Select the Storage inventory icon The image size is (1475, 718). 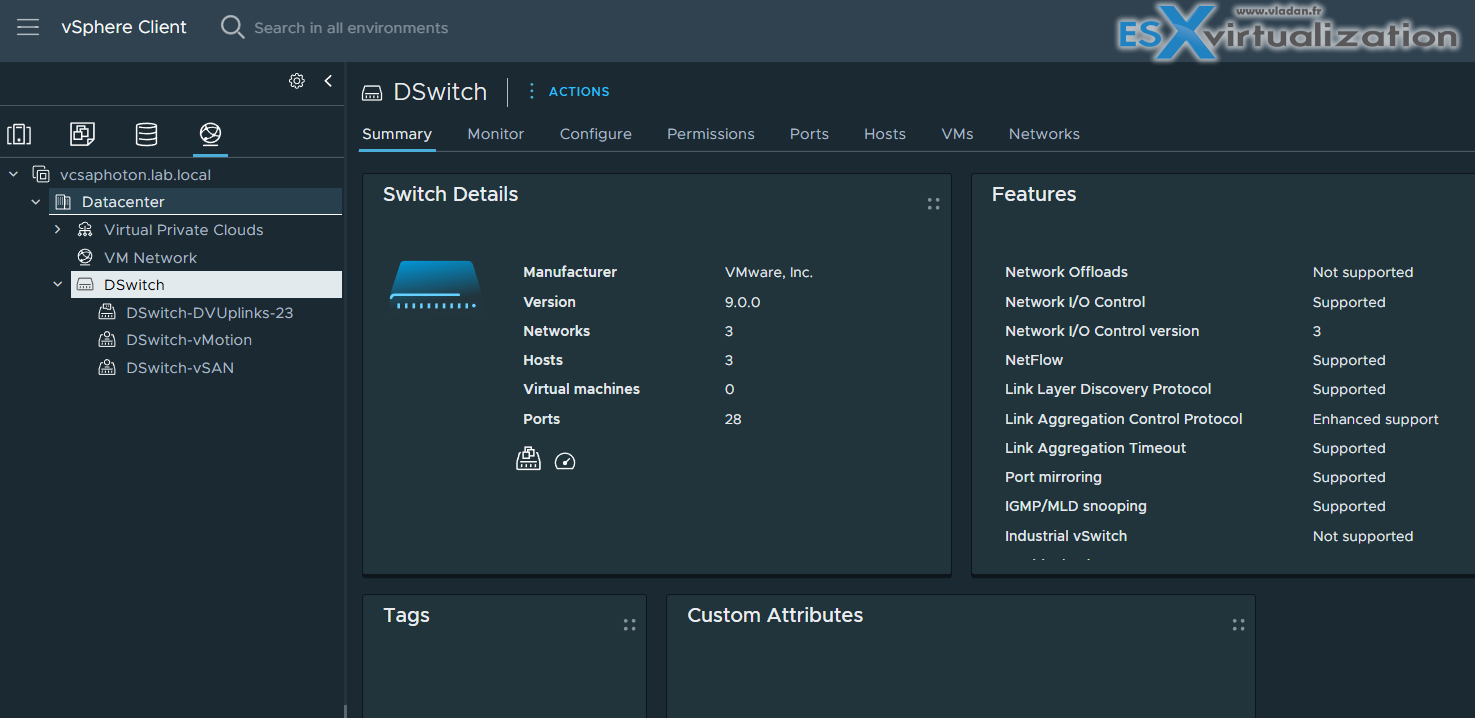point(146,134)
